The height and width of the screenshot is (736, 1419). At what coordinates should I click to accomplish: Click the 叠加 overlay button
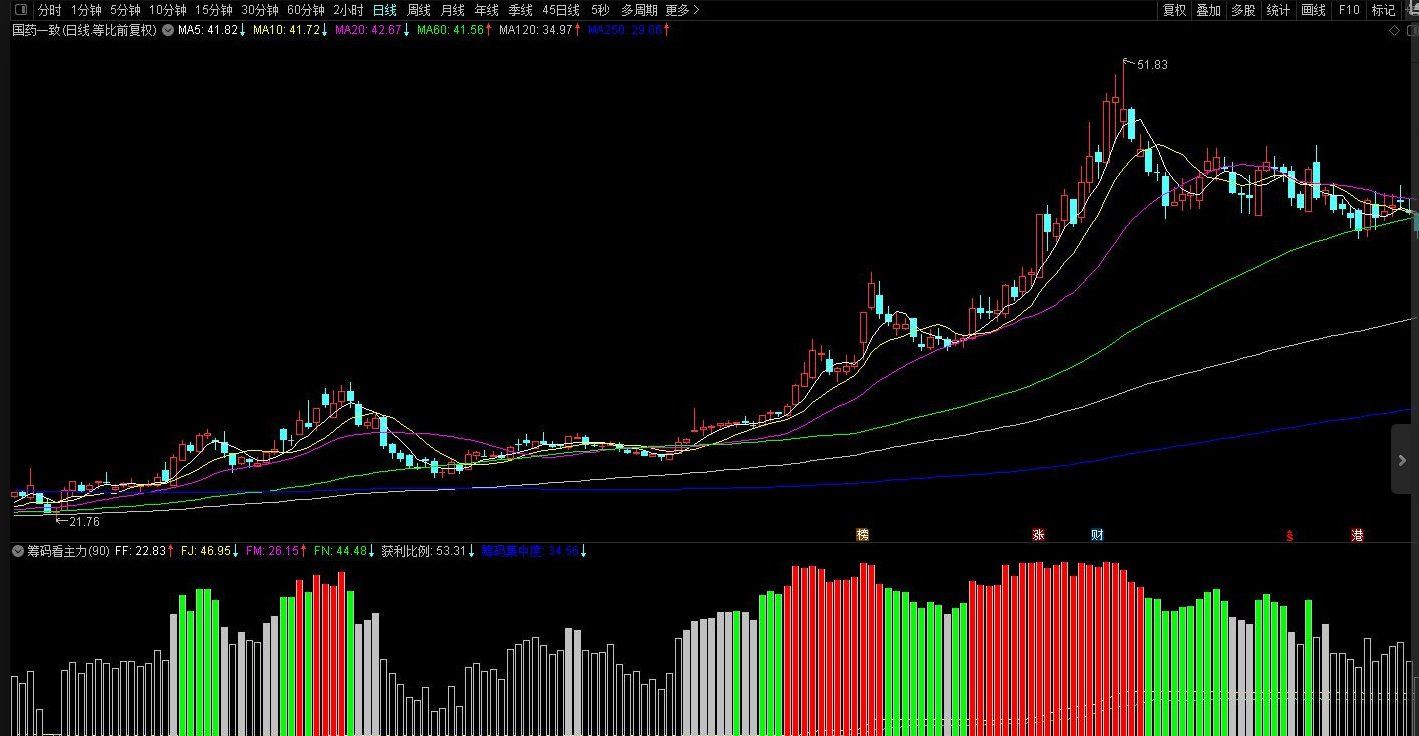1208,10
